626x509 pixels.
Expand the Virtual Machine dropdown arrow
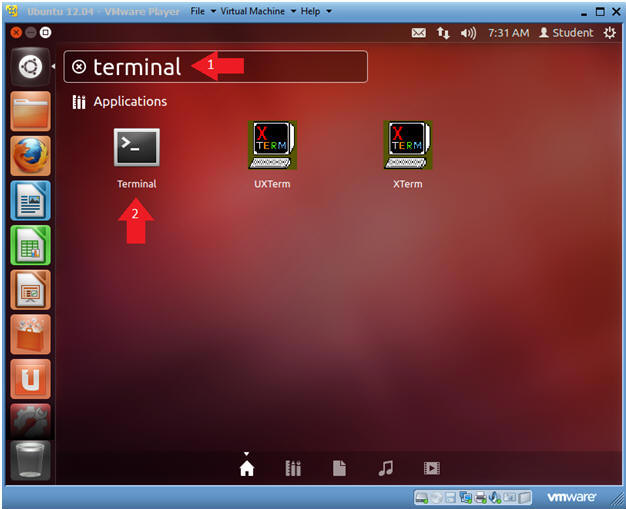[293, 11]
